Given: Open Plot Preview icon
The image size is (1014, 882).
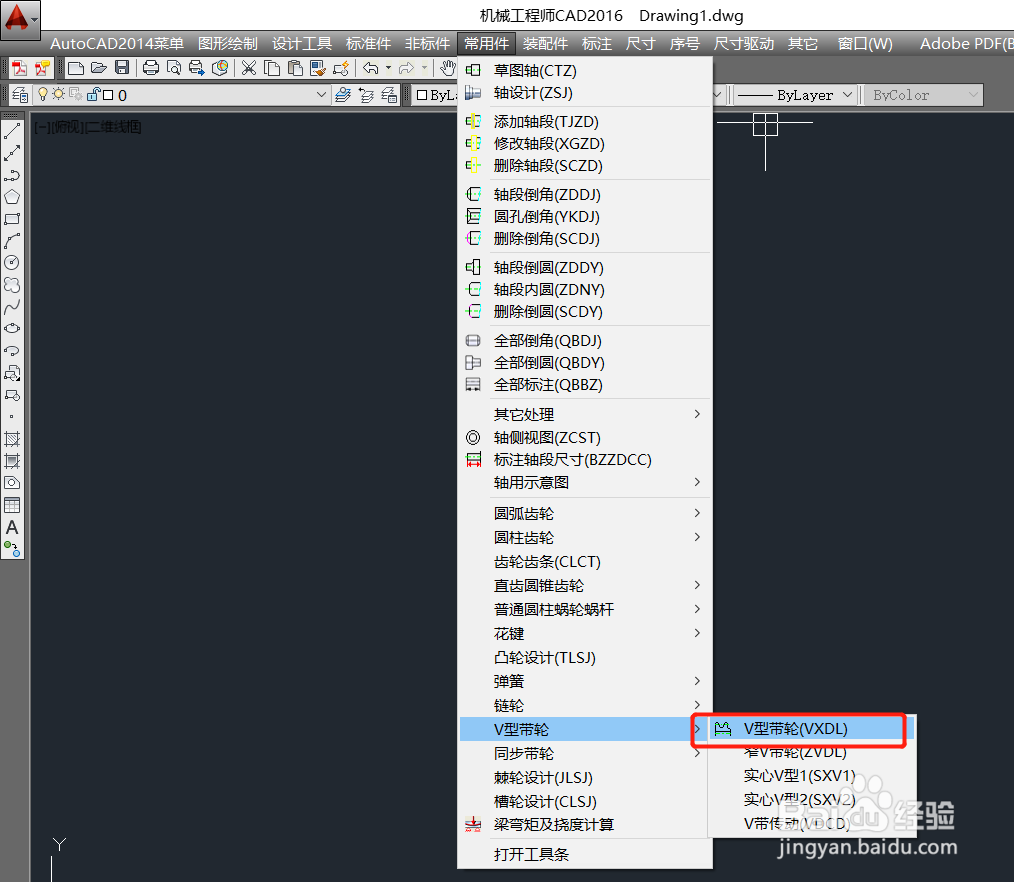Looking at the screenshot, I should coord(174,68).
